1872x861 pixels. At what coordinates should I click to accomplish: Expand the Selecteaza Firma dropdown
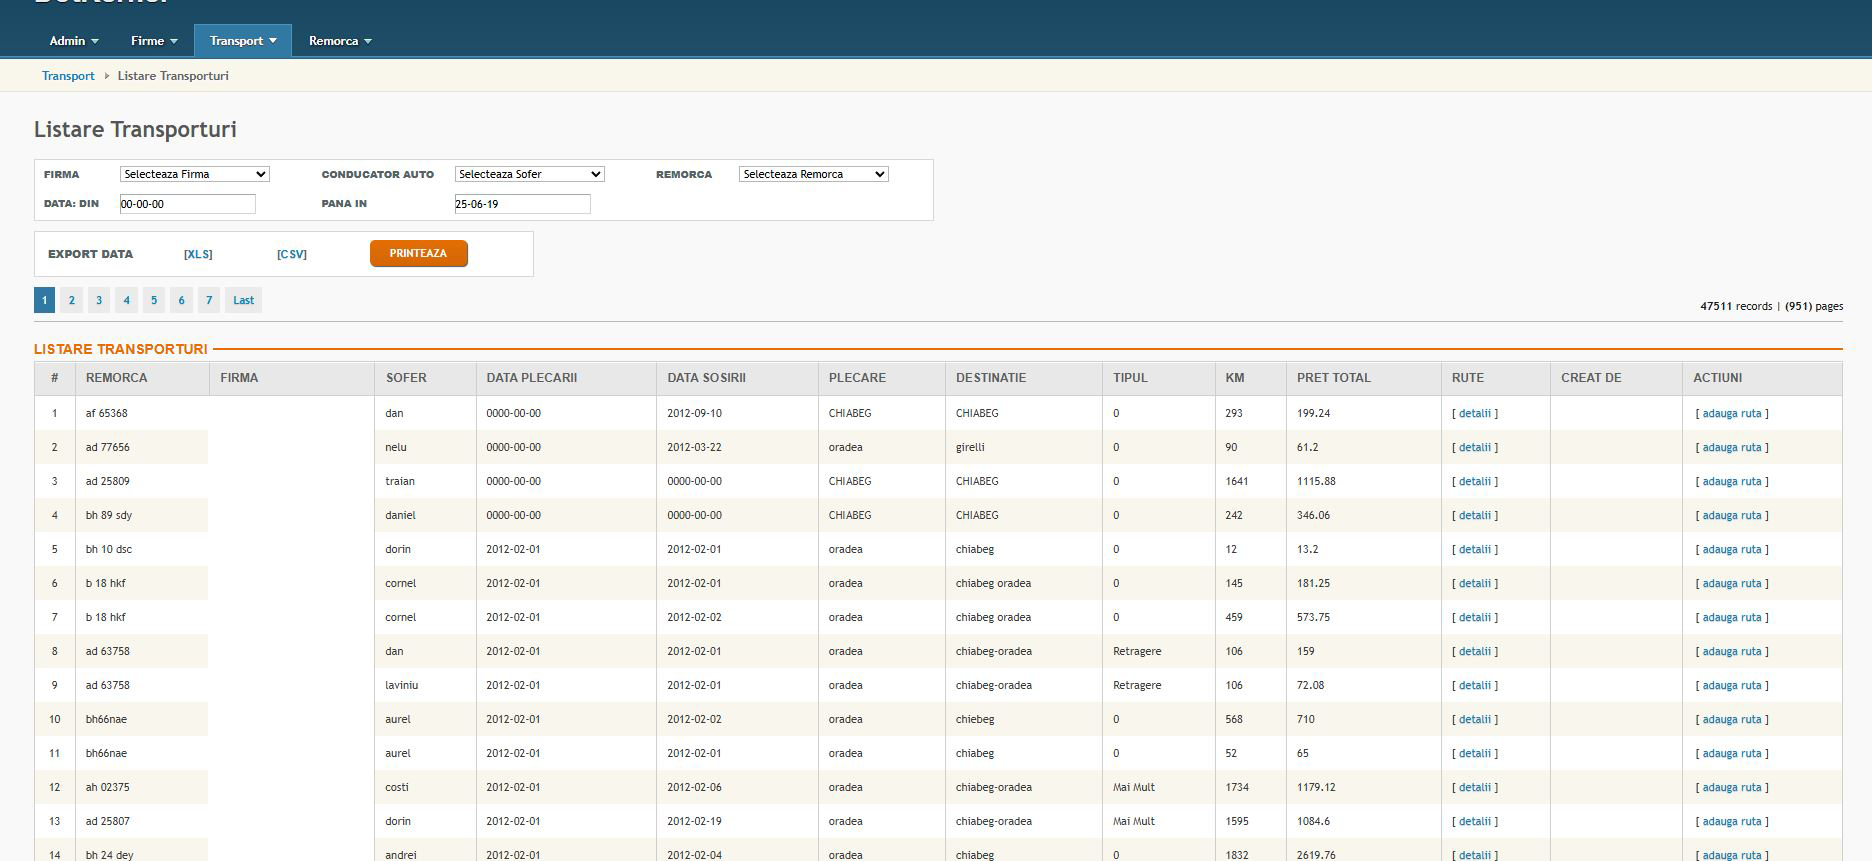[194, 174]
